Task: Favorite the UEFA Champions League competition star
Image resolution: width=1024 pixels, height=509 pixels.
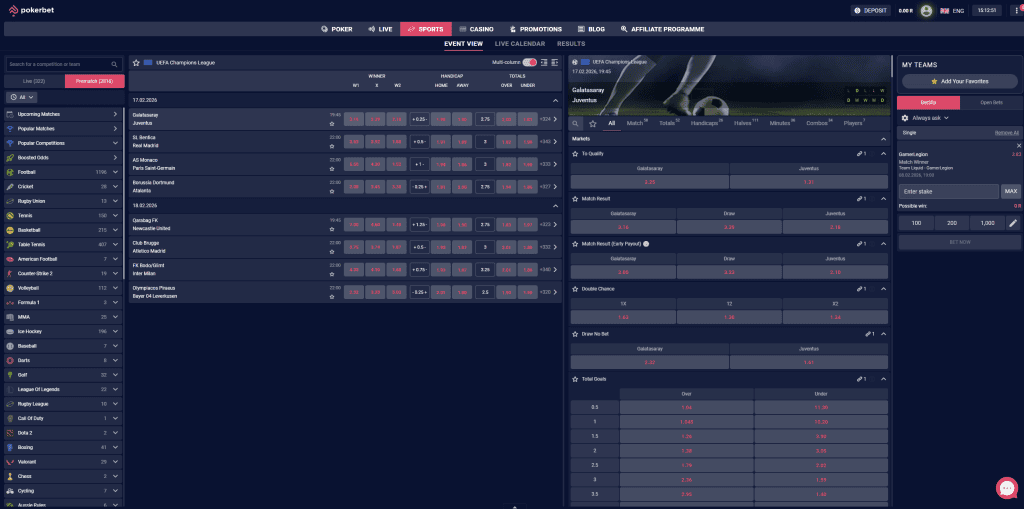Action: pyautogui.click(x=136, y=63)
